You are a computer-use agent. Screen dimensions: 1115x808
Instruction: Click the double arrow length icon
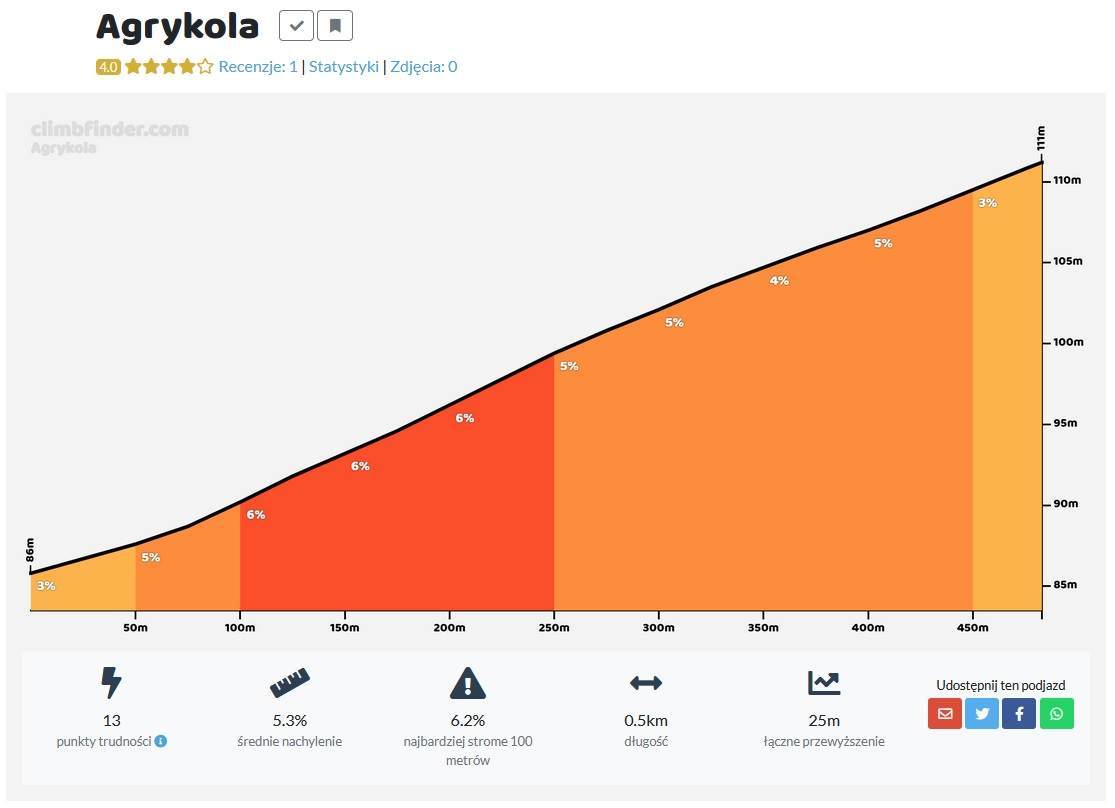pos(646,683)
